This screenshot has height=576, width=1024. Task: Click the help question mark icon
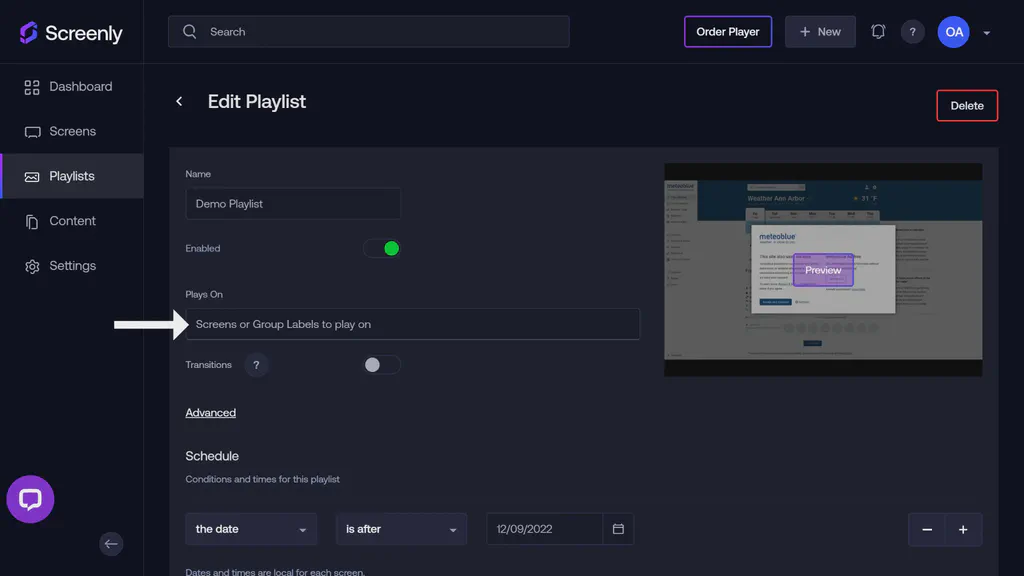pyautogui.click(x=912, y=31)
